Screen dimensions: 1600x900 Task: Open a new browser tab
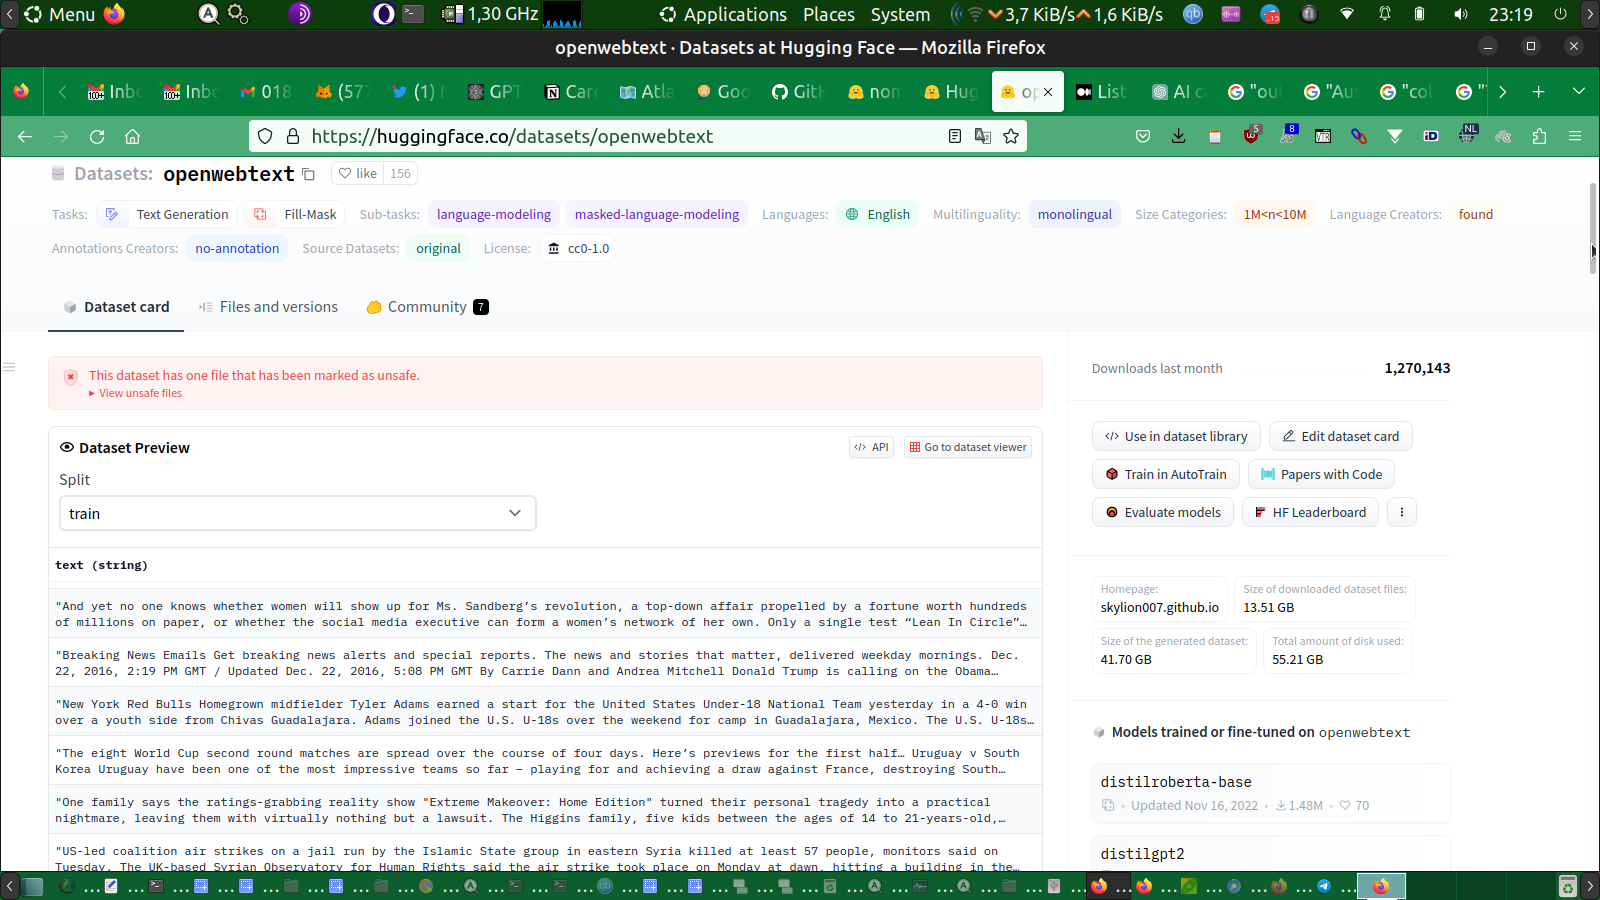point(1539,91)
